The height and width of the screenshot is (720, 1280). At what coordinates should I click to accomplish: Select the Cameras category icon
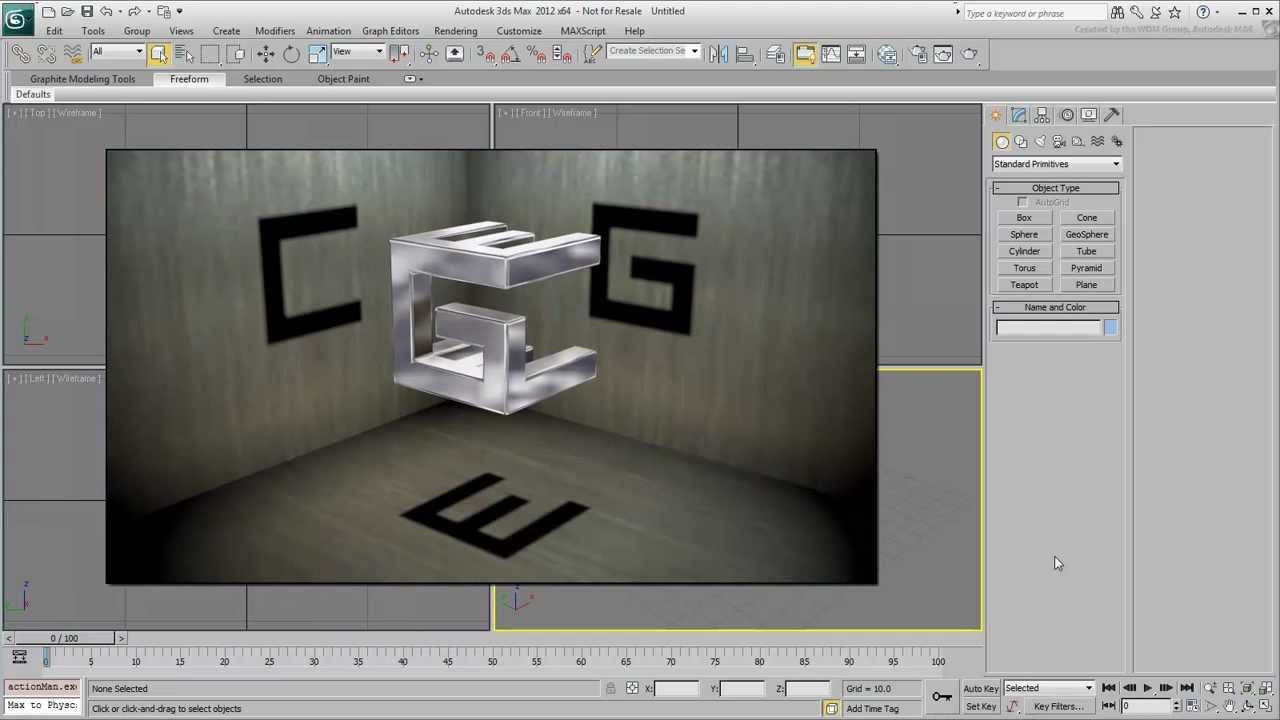pyautogui.click(x=1059, y=142)
